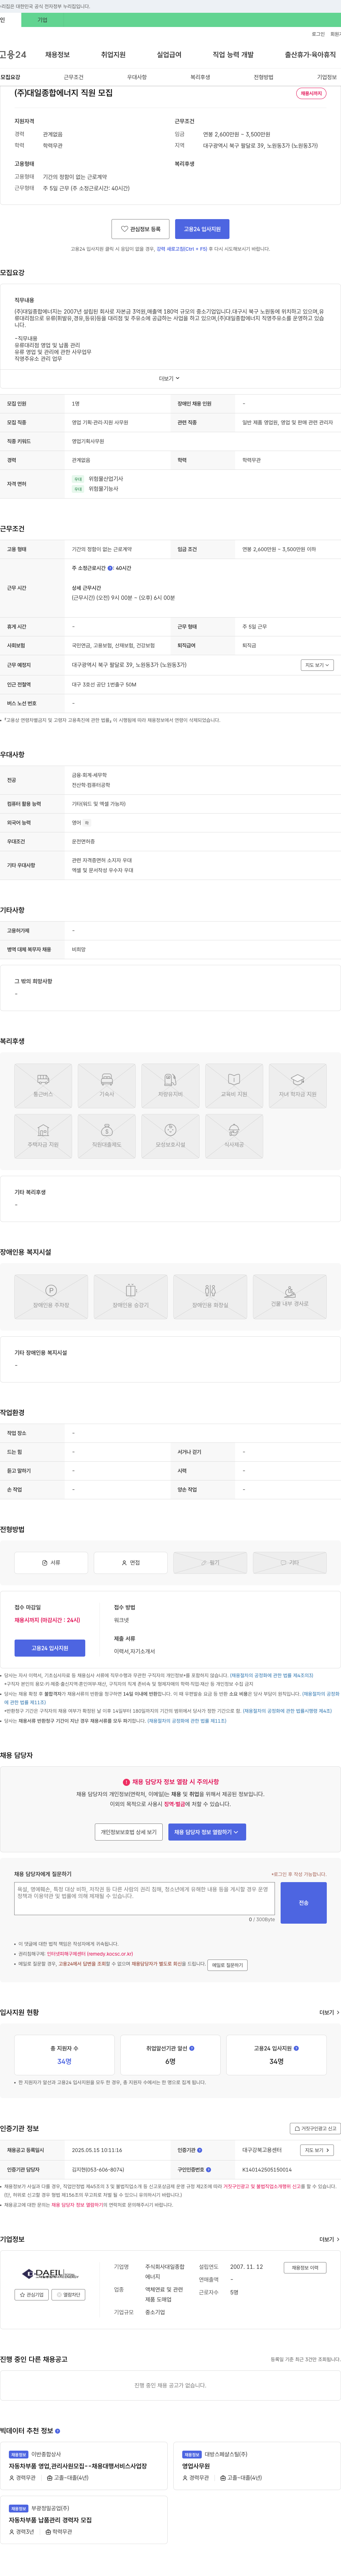The height and width of the screenshot is (2576, 341).
Task: Jump to the 전형방법 section tab
Action: pyautogui.click(x=263, y=77)
